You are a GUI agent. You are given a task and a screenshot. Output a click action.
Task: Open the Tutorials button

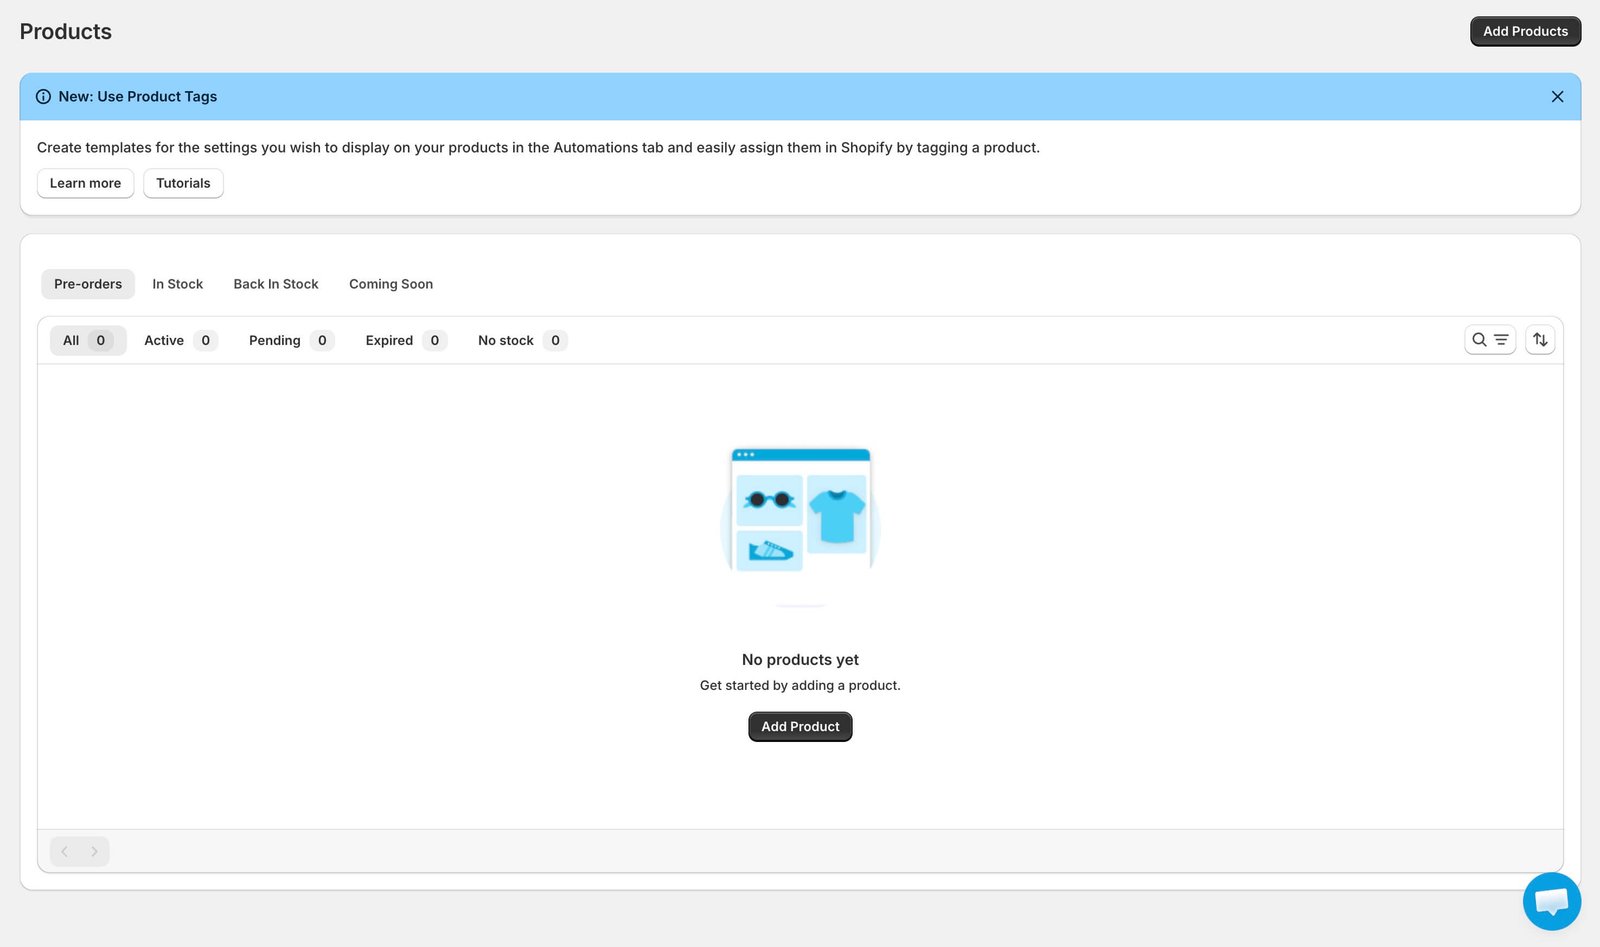(183, 183)
